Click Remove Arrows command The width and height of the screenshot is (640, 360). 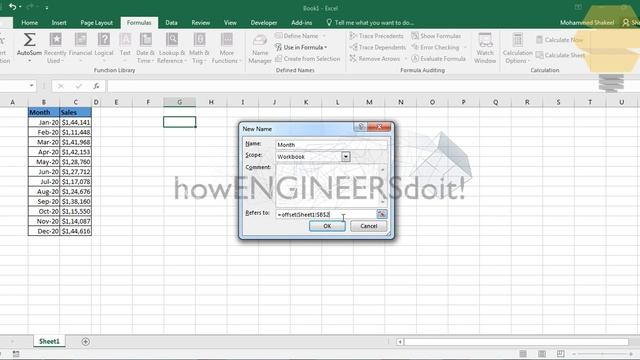tap(375, 59)
